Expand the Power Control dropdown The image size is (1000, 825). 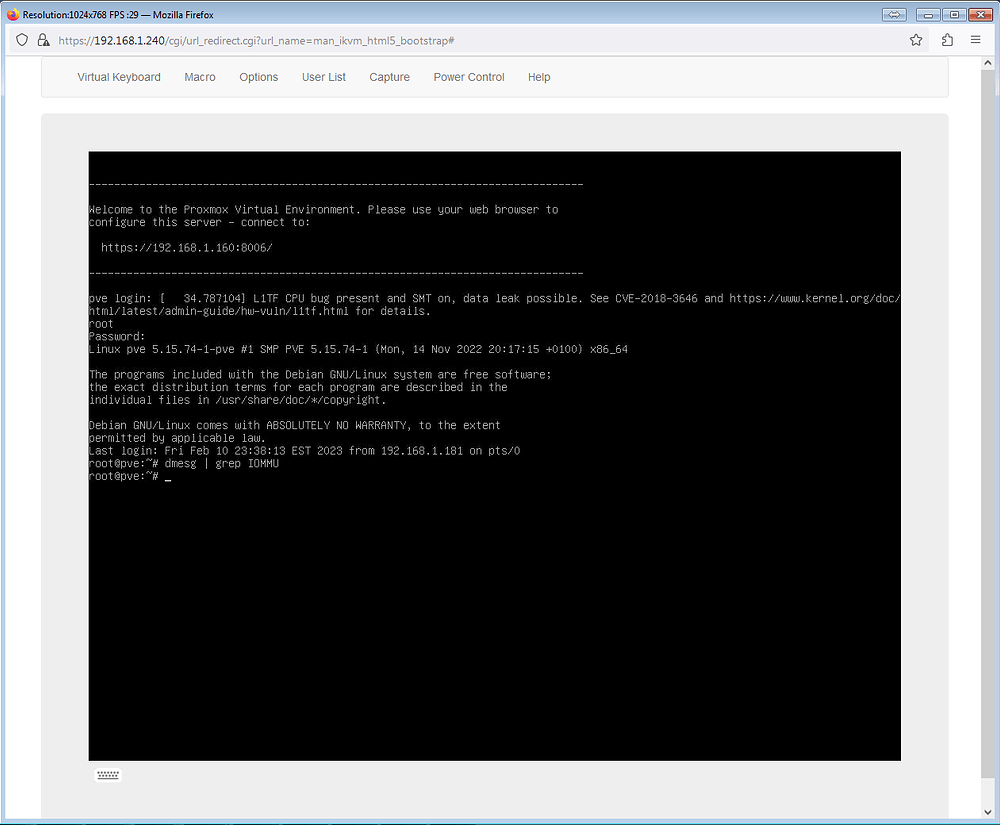[468, 77]
